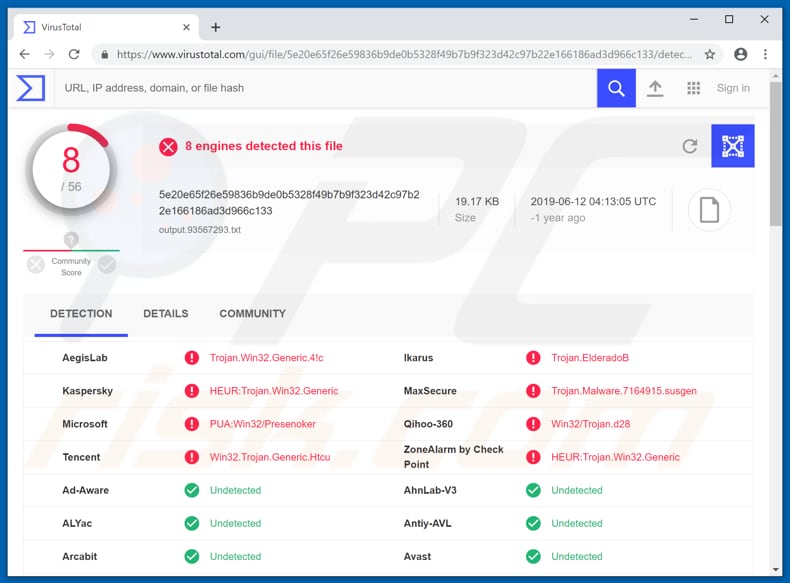Open the blue graph relations icon
This screenshot has height=583, width=790.
point(733,146)
